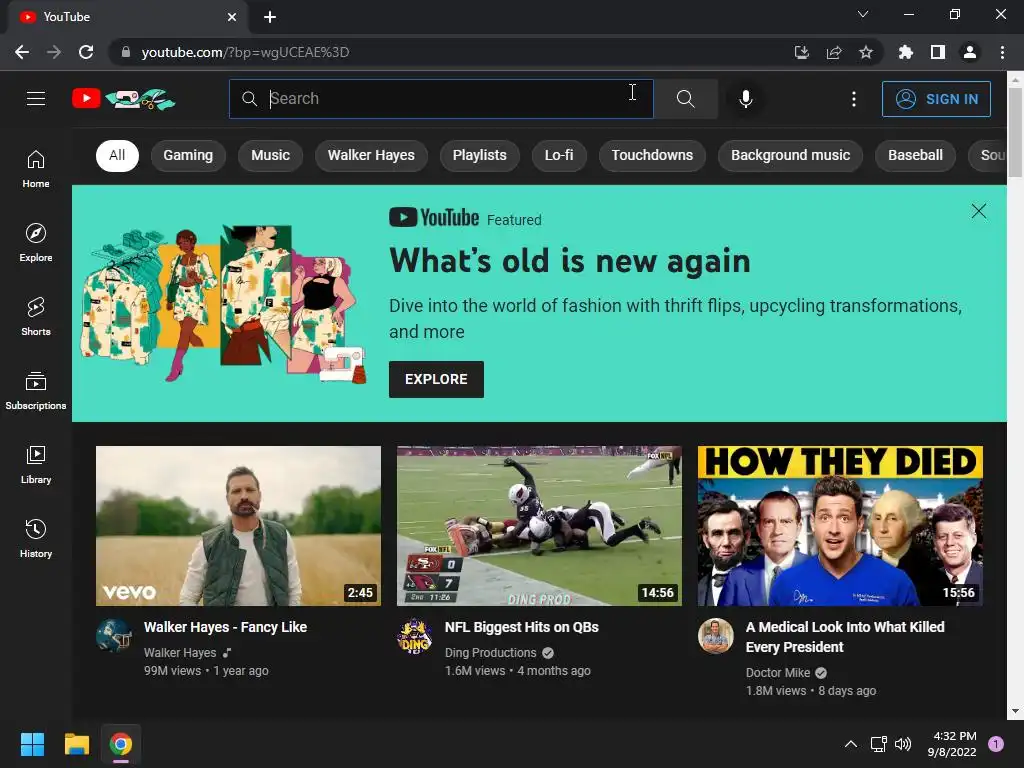The image size is (1024, 768).
Task: Open Library in sidebar
Action: [36, 464]
